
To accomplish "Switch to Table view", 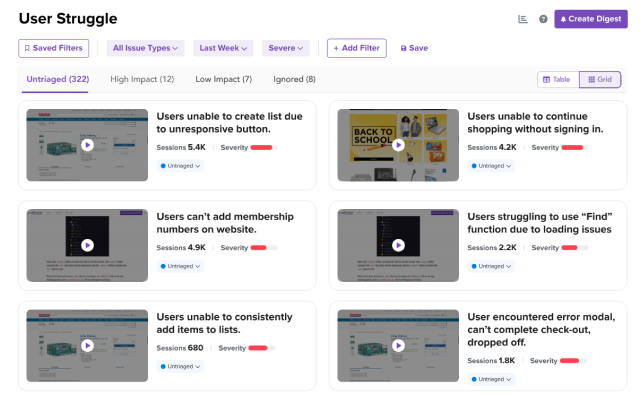I will [558, 80].
